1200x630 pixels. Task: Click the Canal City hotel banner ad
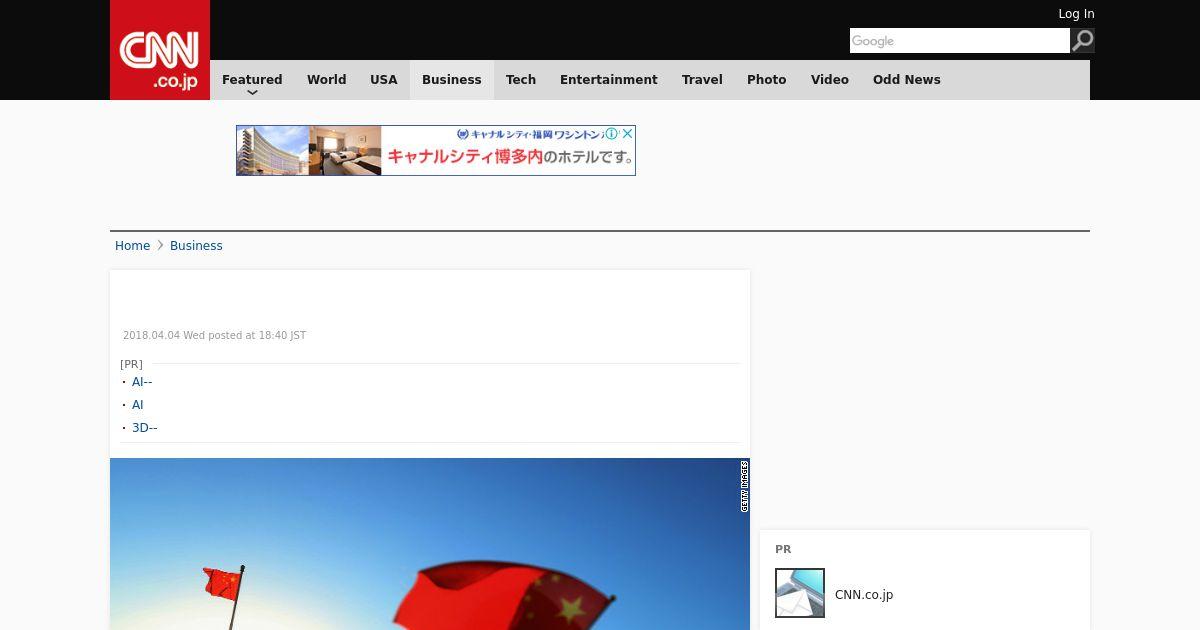436,150
